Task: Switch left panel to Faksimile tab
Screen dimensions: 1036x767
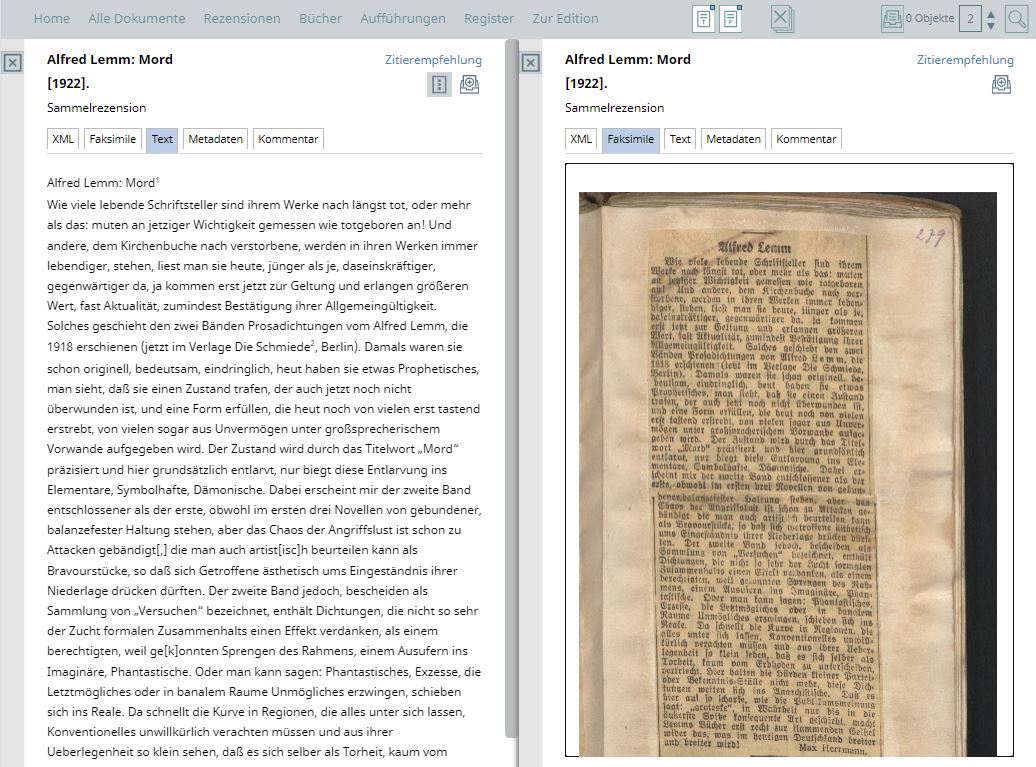Action: (112, 139)
